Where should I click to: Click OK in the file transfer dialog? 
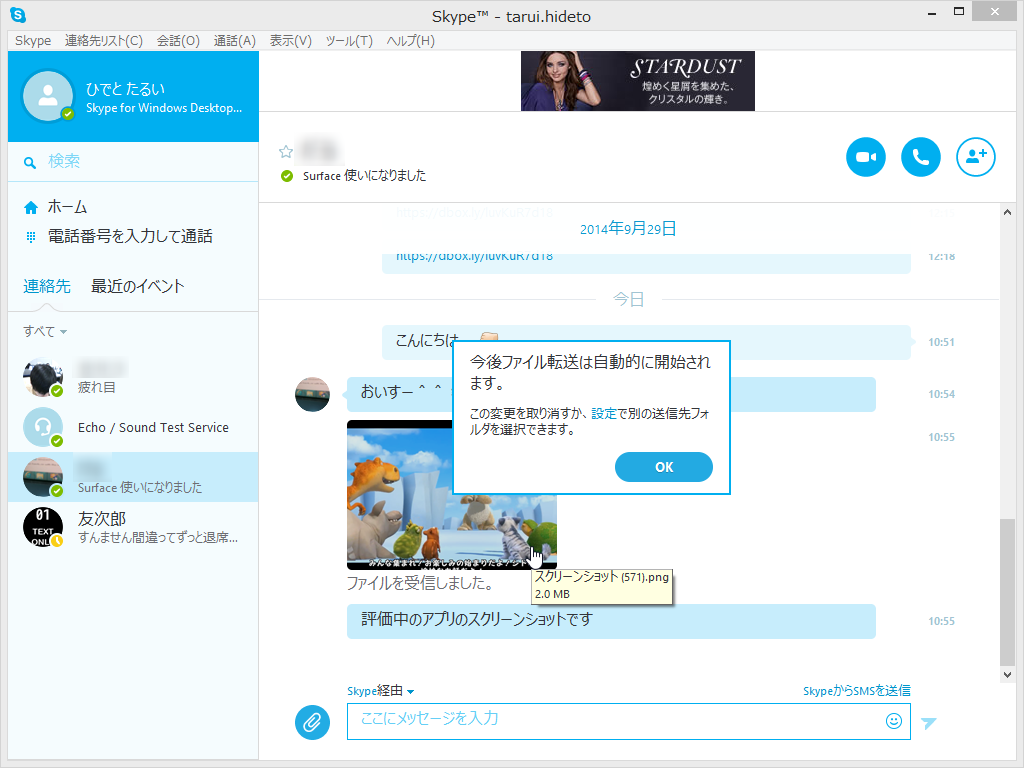pos(664,467)
